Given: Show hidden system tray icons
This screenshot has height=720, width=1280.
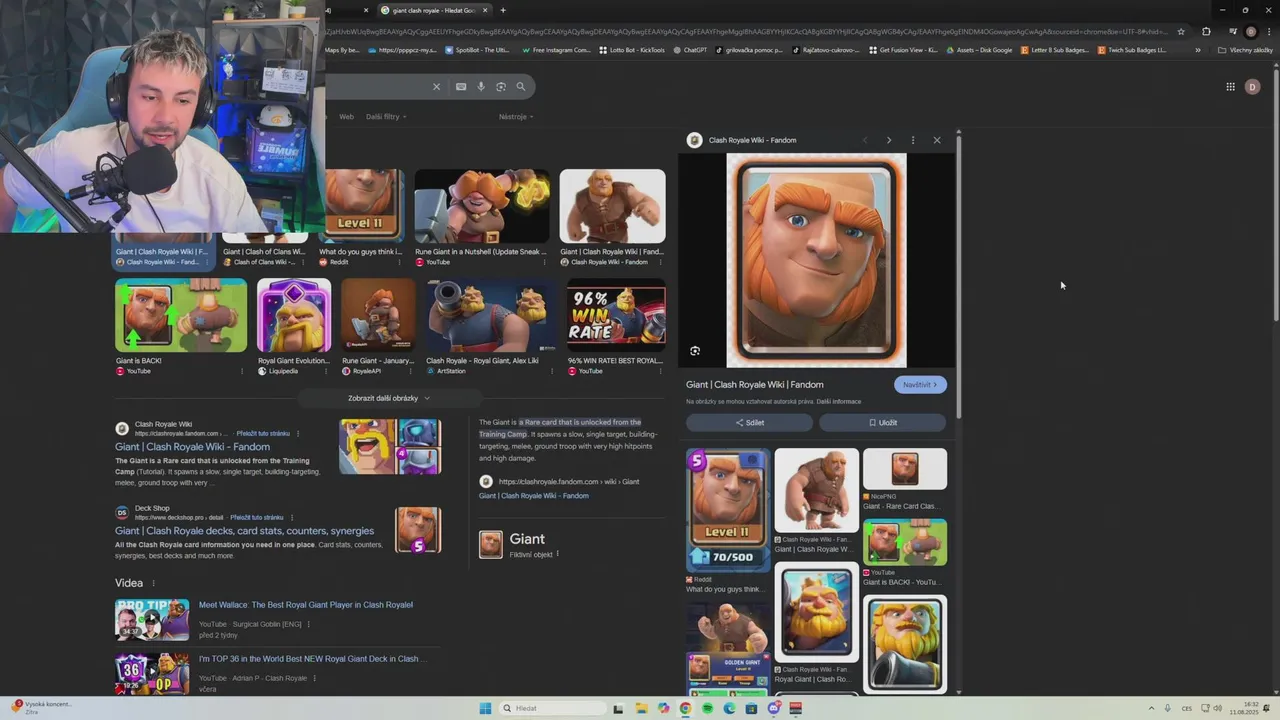Looking at the screenshot, I should [1151, 708].
